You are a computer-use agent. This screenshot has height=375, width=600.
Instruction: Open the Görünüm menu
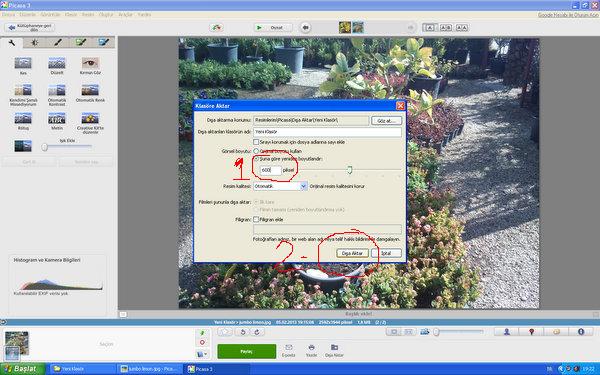pyautogui.click(x=51, y=15)
